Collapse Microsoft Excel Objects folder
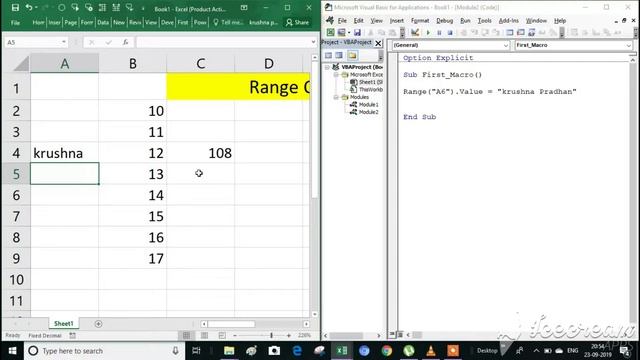This screenshot has height=360, width=640. (336, 75)
